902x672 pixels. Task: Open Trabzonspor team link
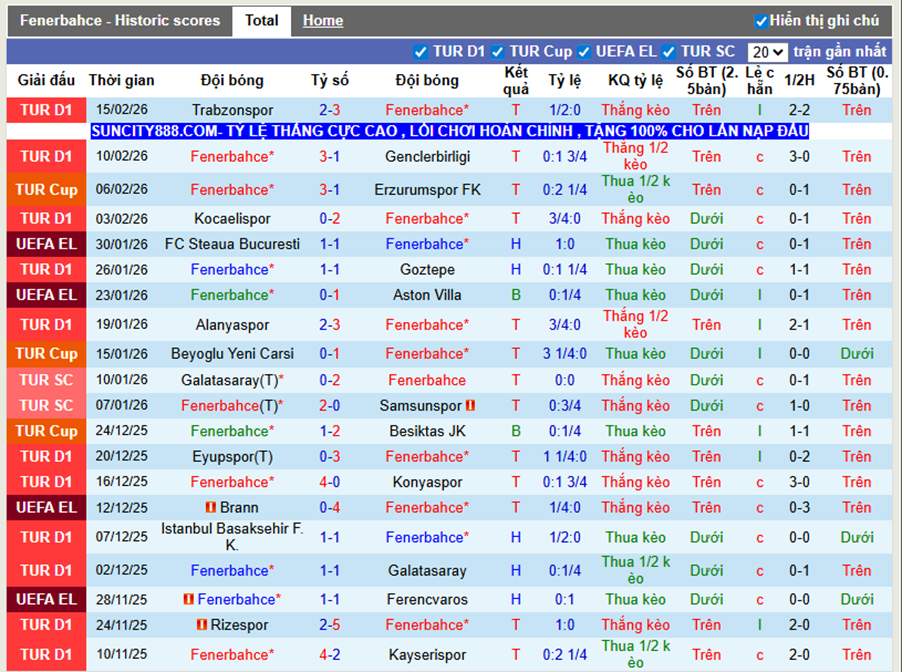pos(232,110)
